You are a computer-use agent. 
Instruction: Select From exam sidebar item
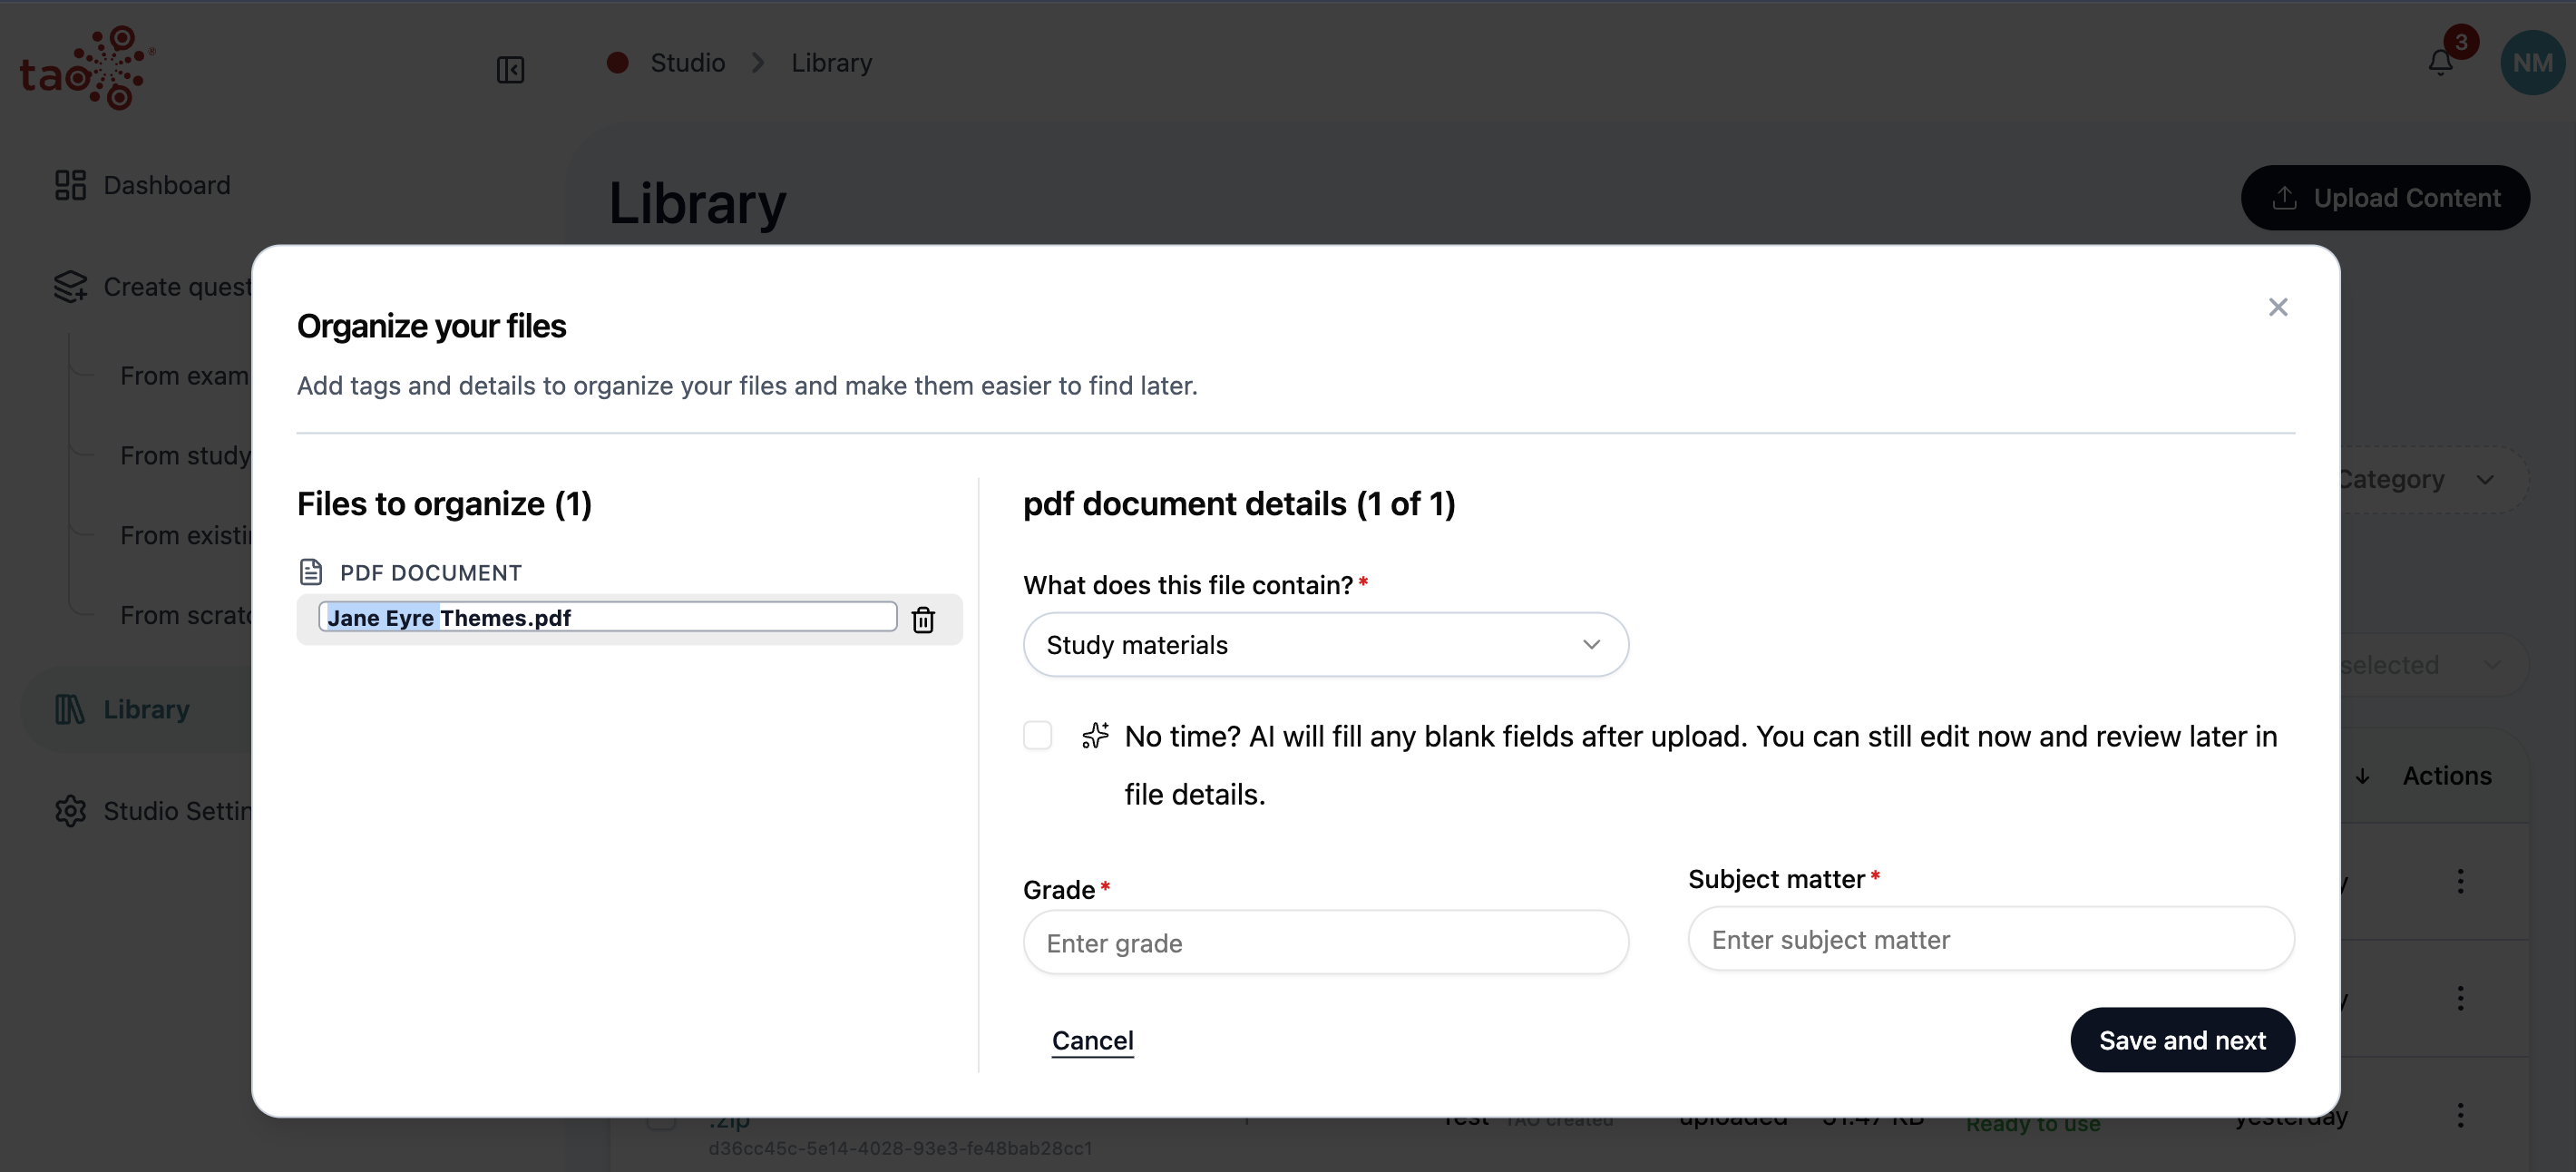(184, 376)
